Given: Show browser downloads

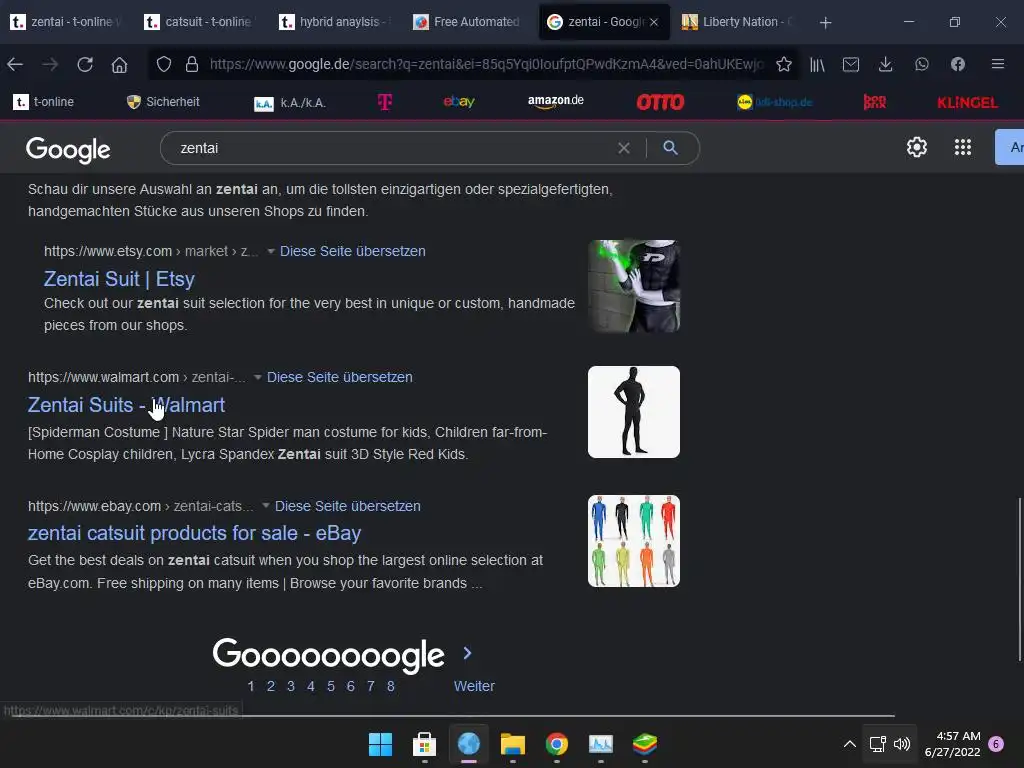Looking at the screenshot, I should pyautogui.click(x=886, y=64).
